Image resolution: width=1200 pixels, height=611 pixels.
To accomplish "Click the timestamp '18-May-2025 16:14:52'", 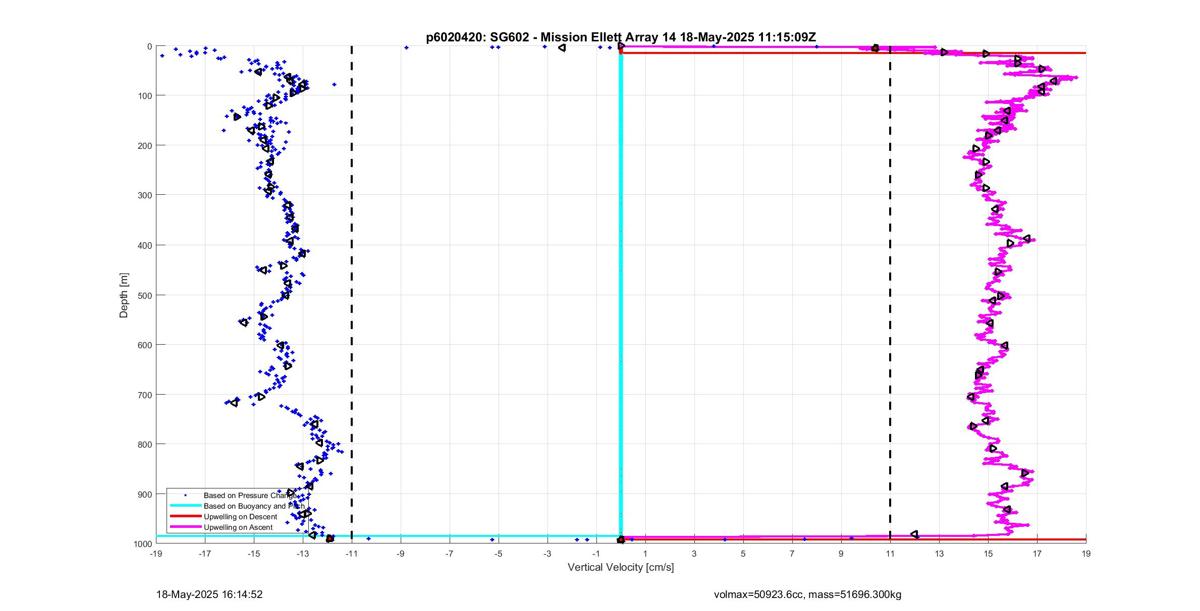I will 210,594.
